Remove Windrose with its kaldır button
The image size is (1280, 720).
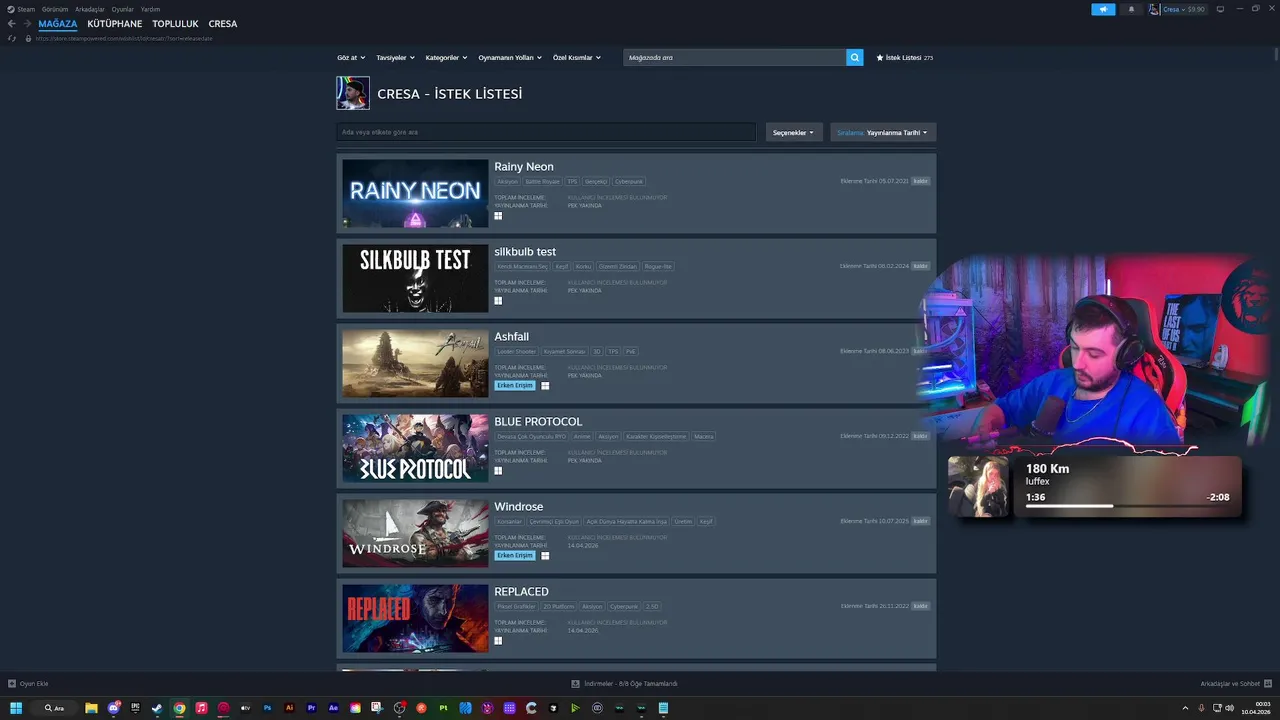(x=920, y=521)
